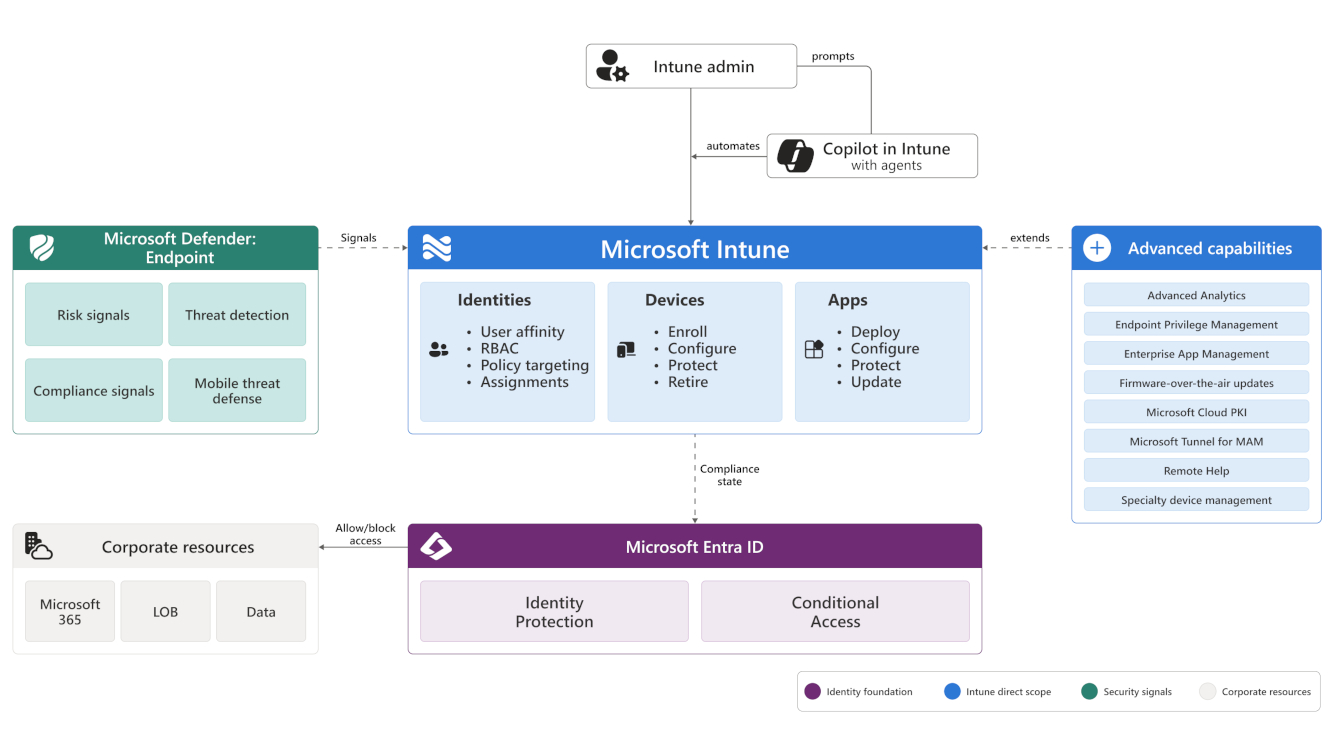Click the Corporate resources header text
This screenshot has width=1333, height=750.
point(178,547)
